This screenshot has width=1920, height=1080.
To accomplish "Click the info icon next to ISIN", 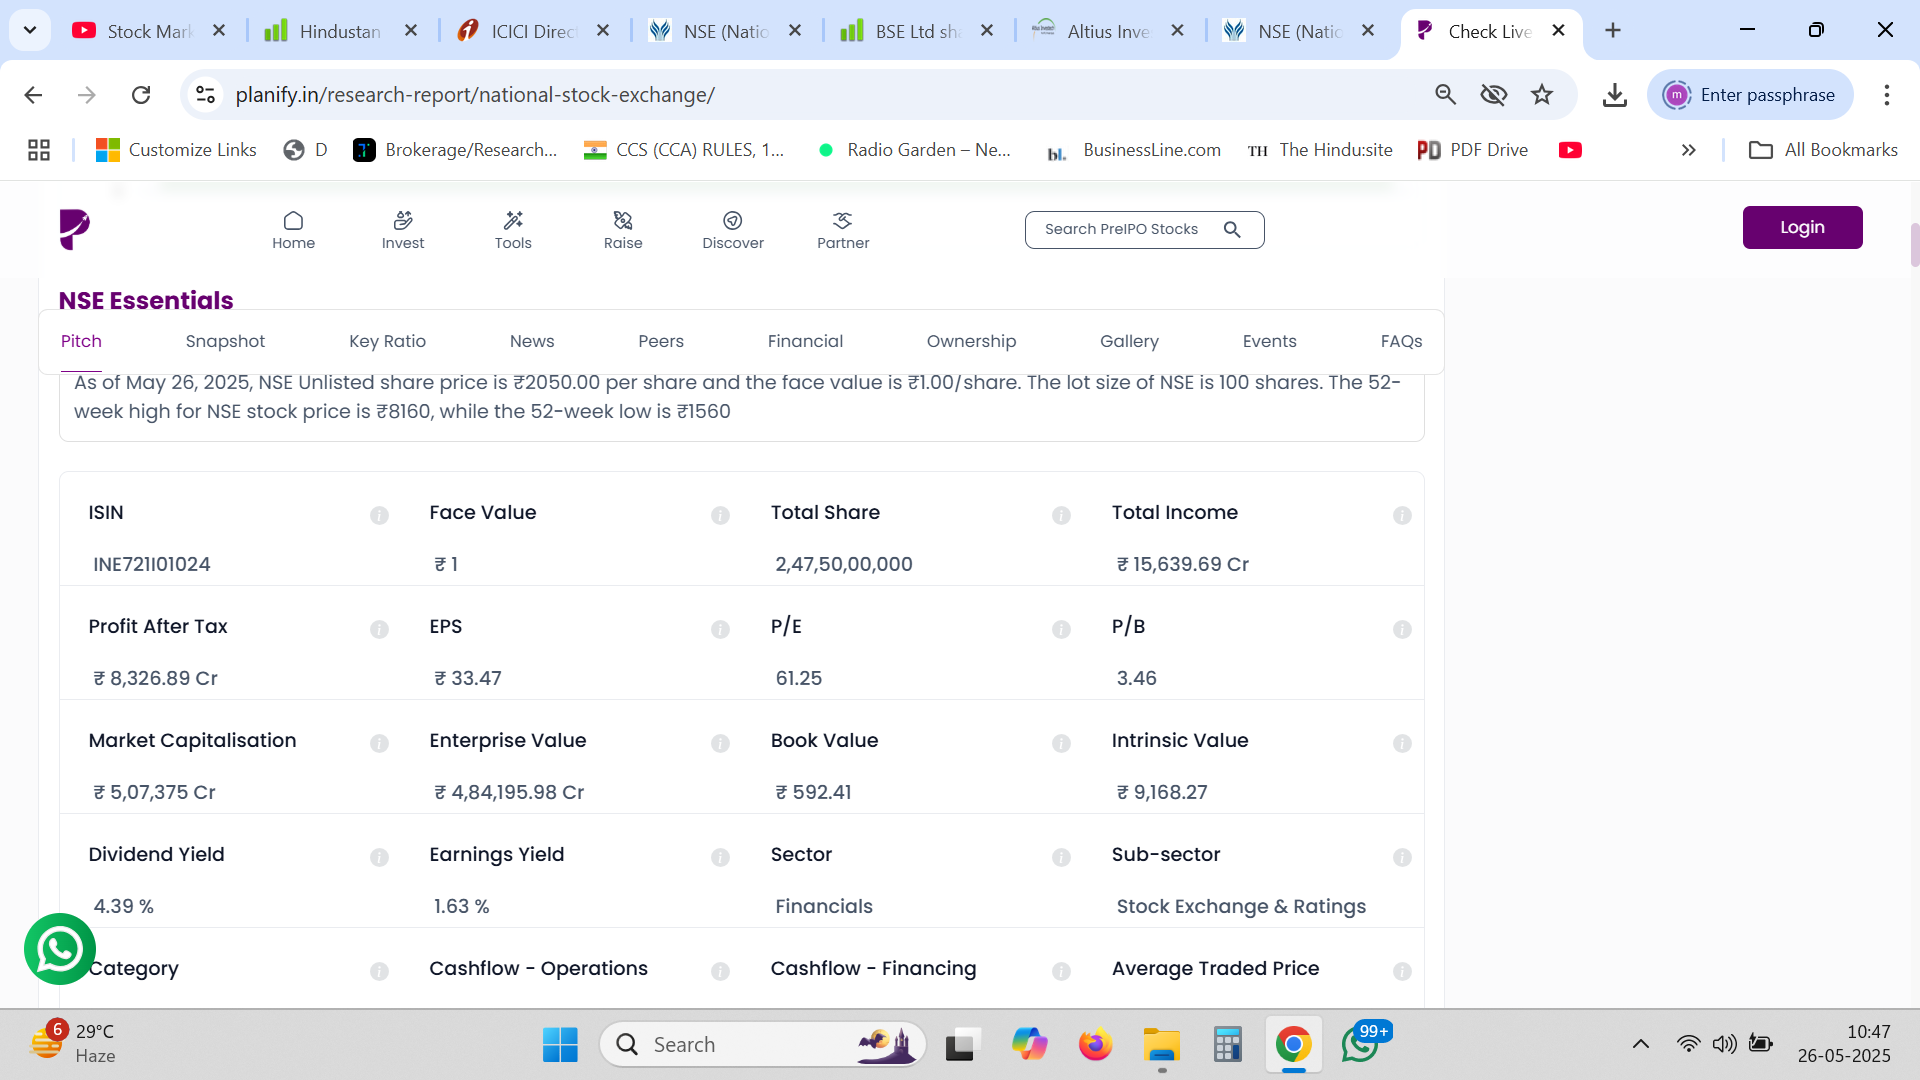I will click(x=379, y=515).
